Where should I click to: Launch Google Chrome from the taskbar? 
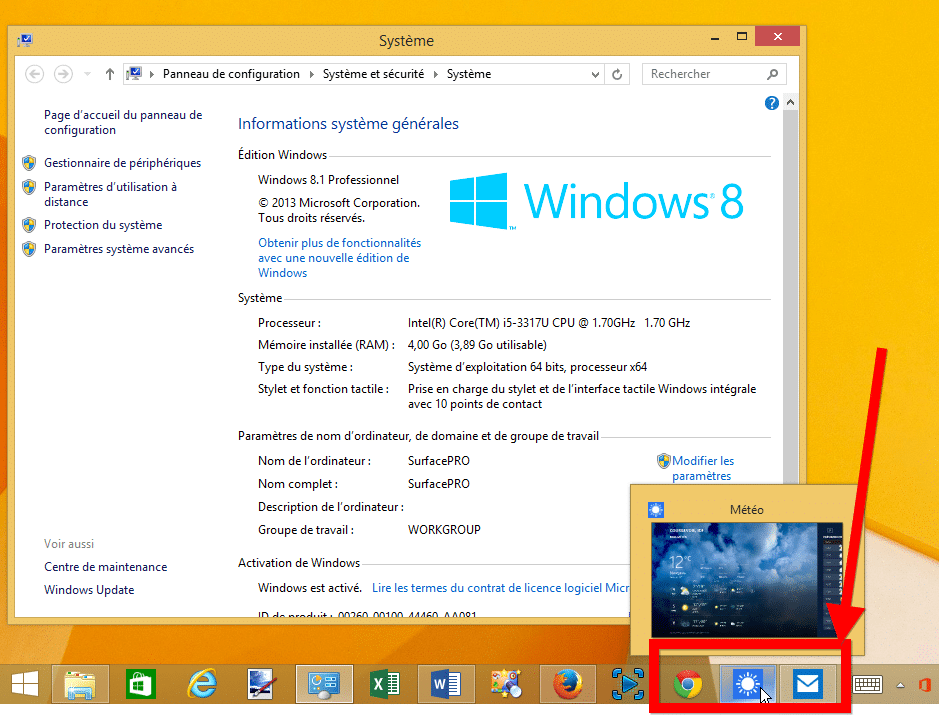(x=688, y=683)
